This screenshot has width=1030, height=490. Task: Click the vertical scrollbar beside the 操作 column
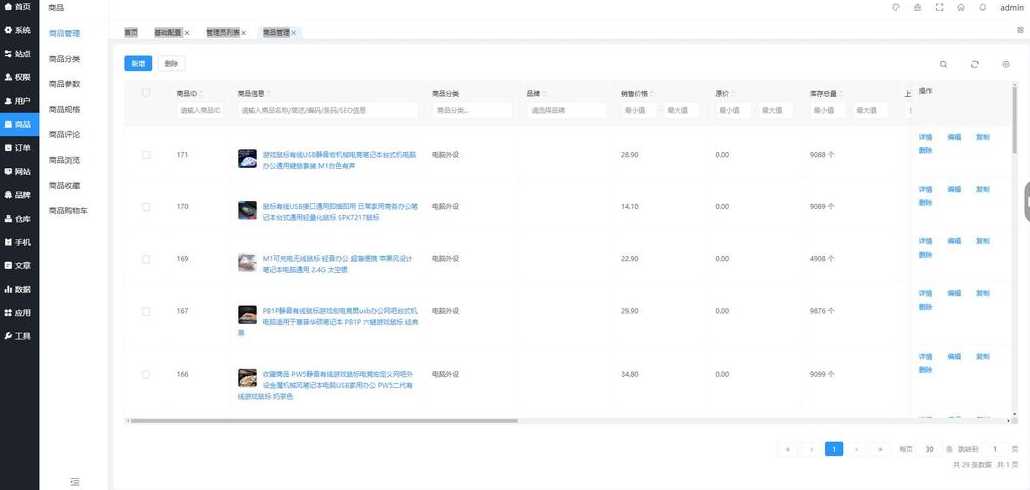(x=1016, y=120)
